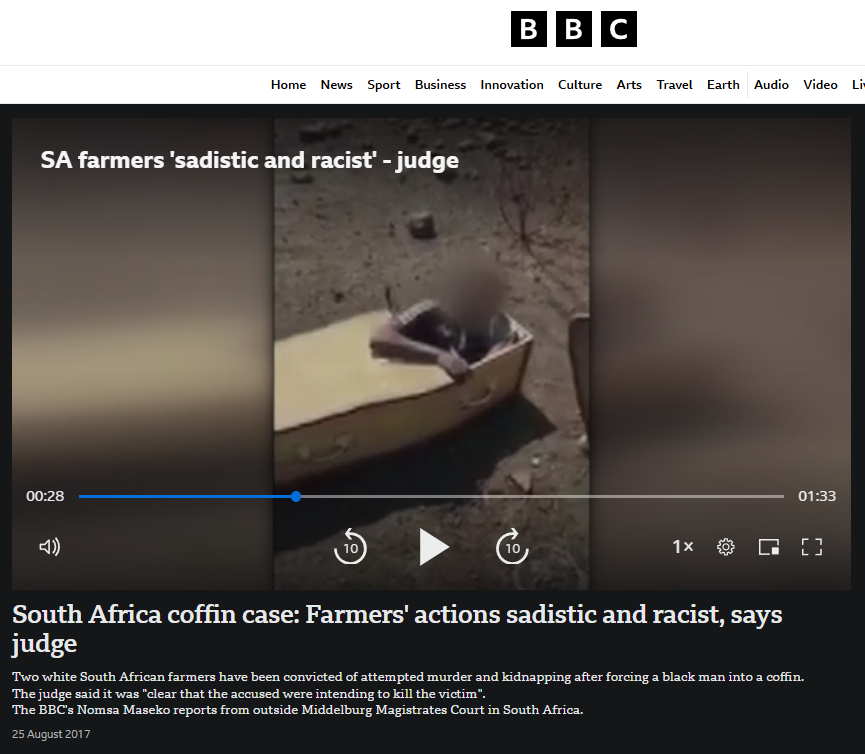Enable picture-in-picture mode

click(x=768, y=547)
